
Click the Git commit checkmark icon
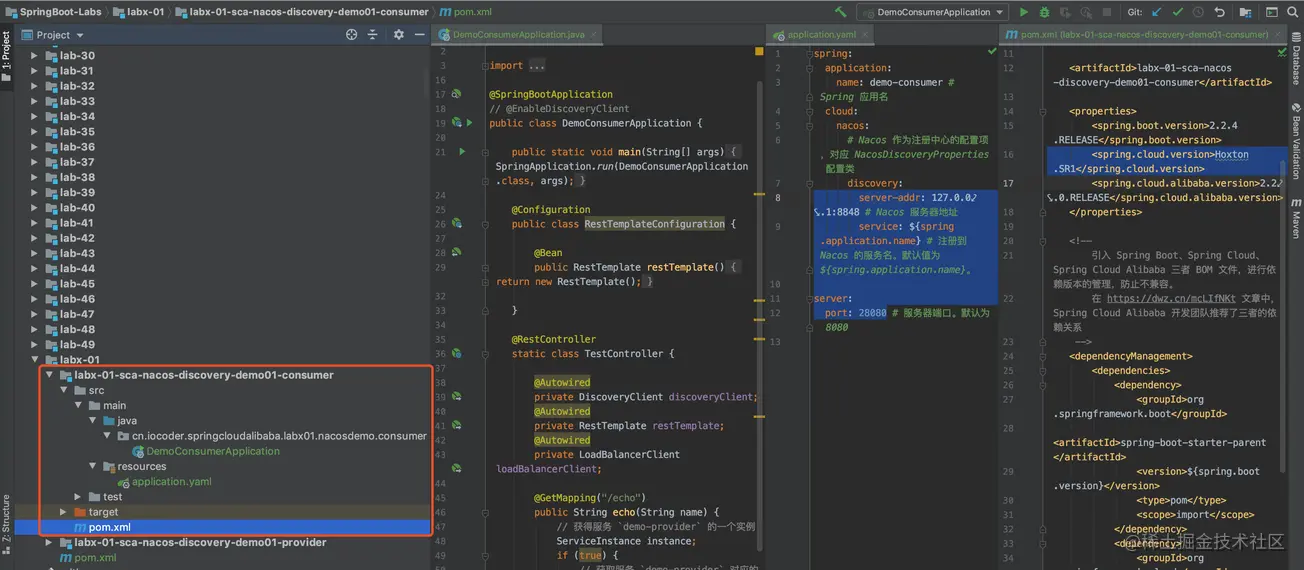pyautogui.click(x=1177, y=12)
